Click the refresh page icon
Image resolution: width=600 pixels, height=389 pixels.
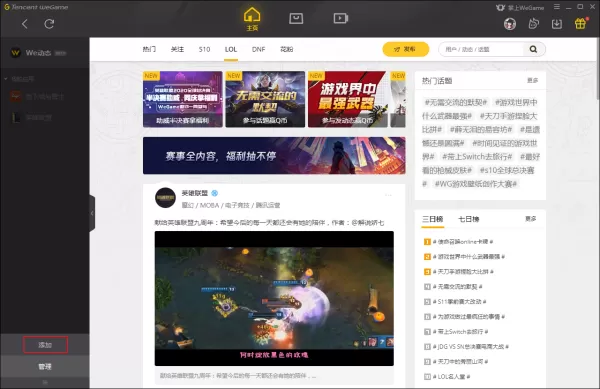pos(49,24)
